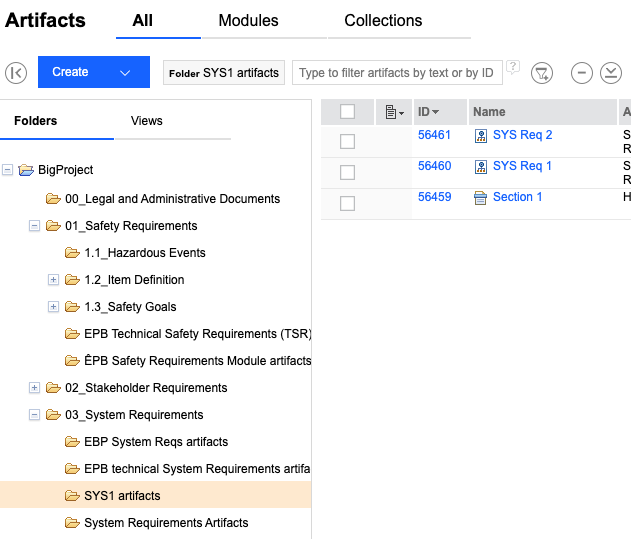
Task: Click the filter funnel icon
Action: point(541,72)
